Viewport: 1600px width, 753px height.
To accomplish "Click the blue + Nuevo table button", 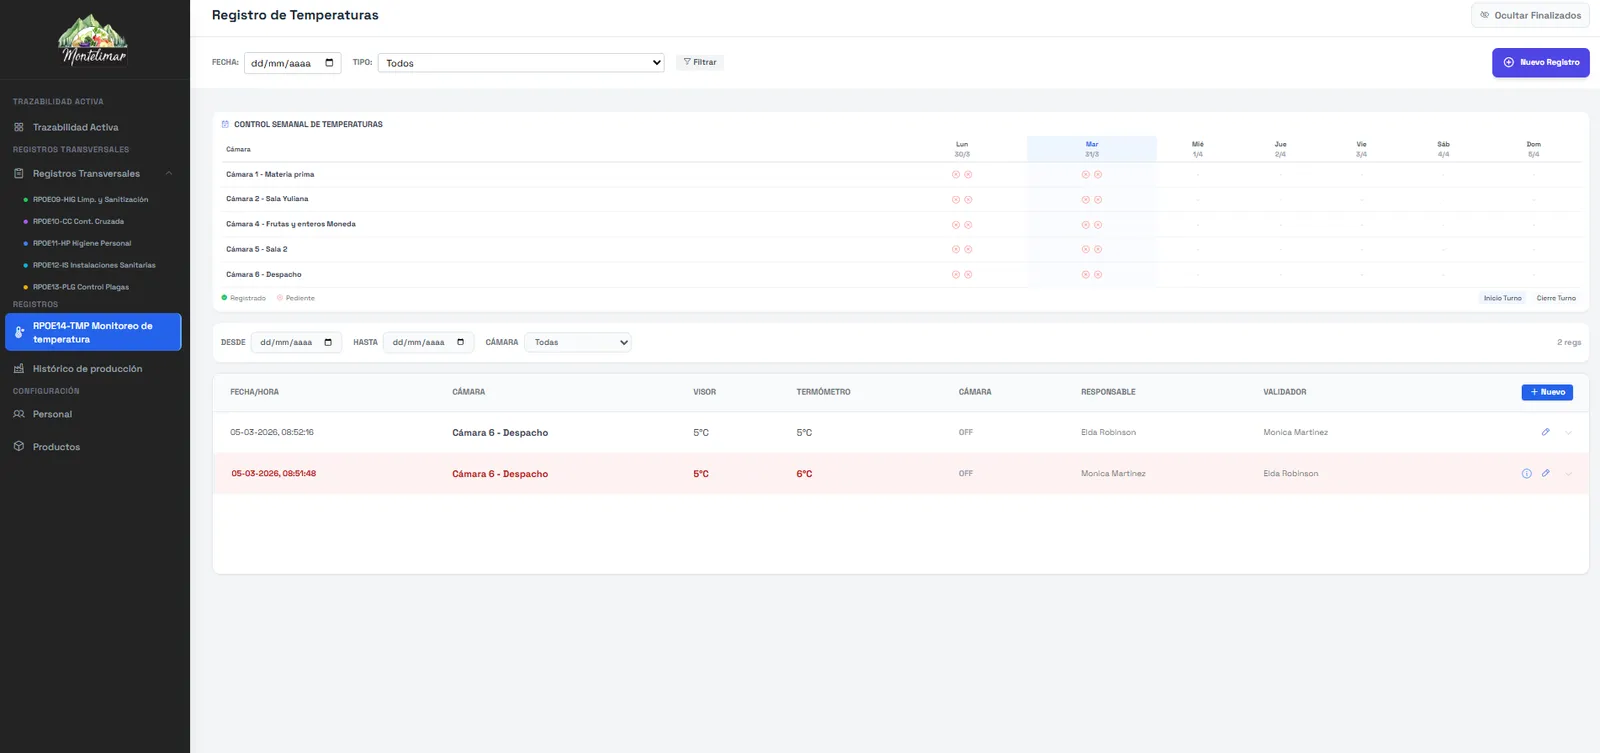I will [1547, 392].
